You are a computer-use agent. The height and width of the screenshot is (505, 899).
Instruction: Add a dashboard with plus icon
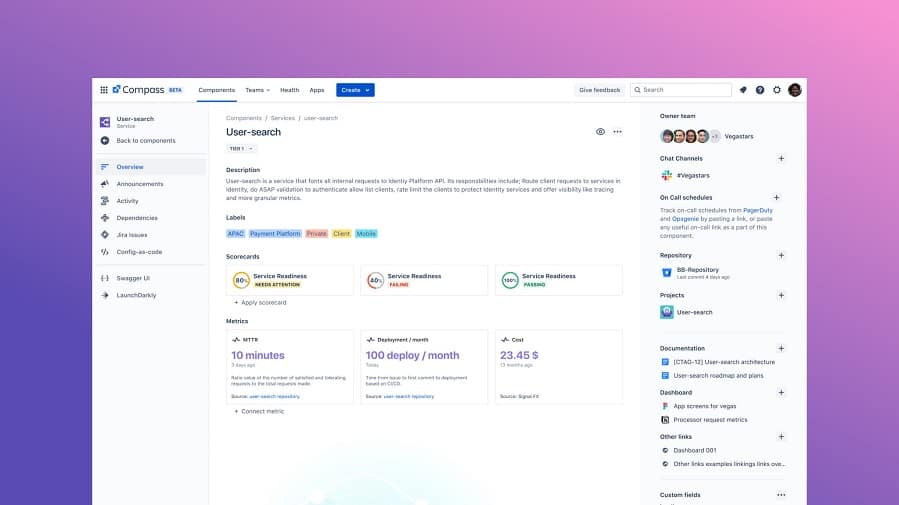[781, 393]
